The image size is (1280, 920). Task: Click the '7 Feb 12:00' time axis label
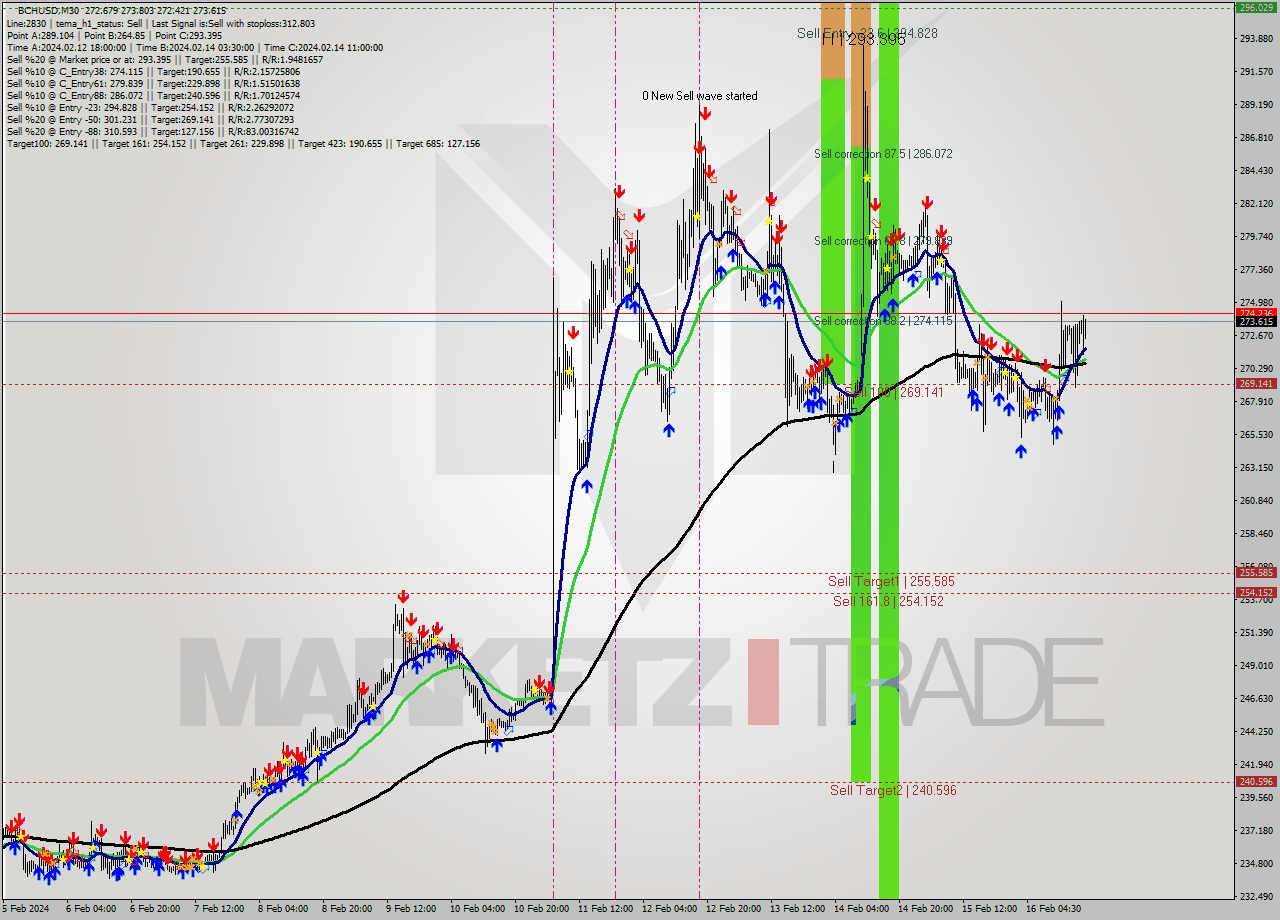coord(218,909)
